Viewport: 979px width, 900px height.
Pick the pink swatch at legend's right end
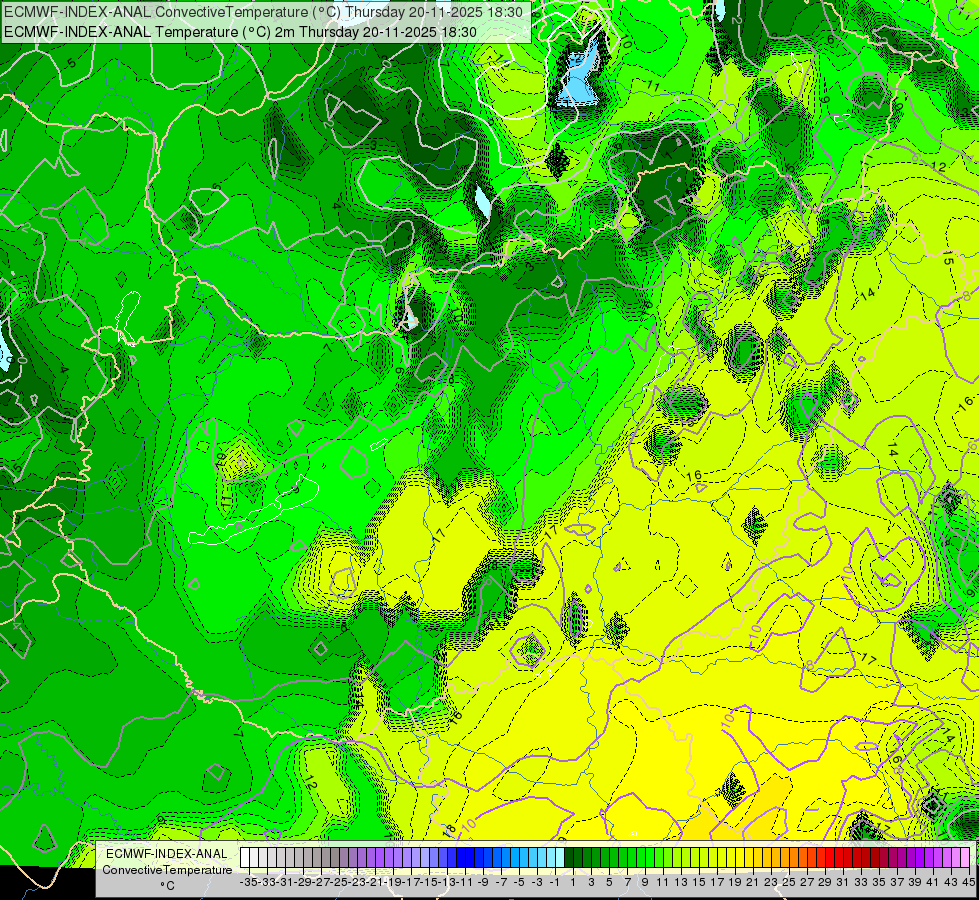tap(965, 858)
